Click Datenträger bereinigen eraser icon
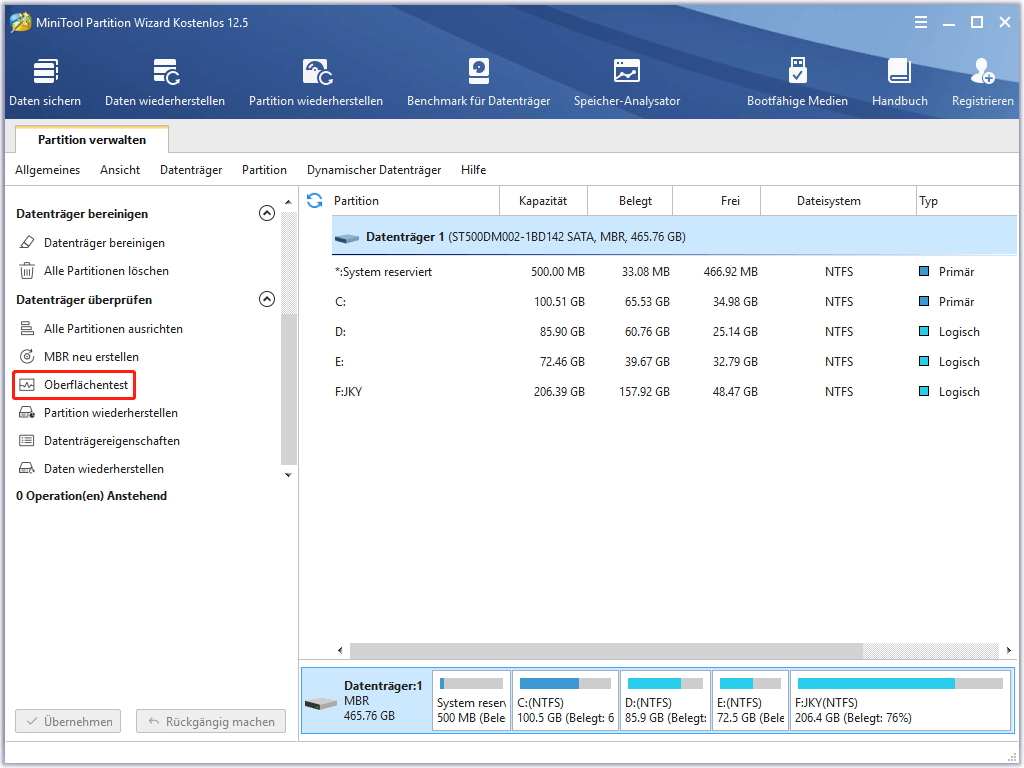Image resolution: width=1024 pixels, height=768 pixels. point(27,242)
